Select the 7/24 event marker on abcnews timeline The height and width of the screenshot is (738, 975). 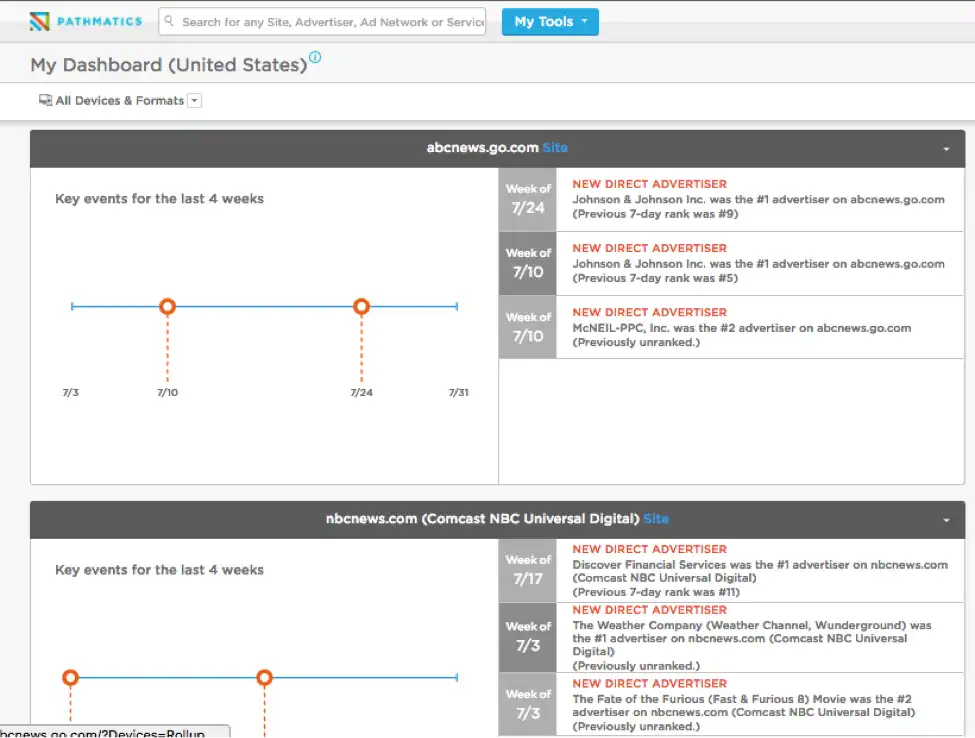pyautogui.click(x=361, y=306)
